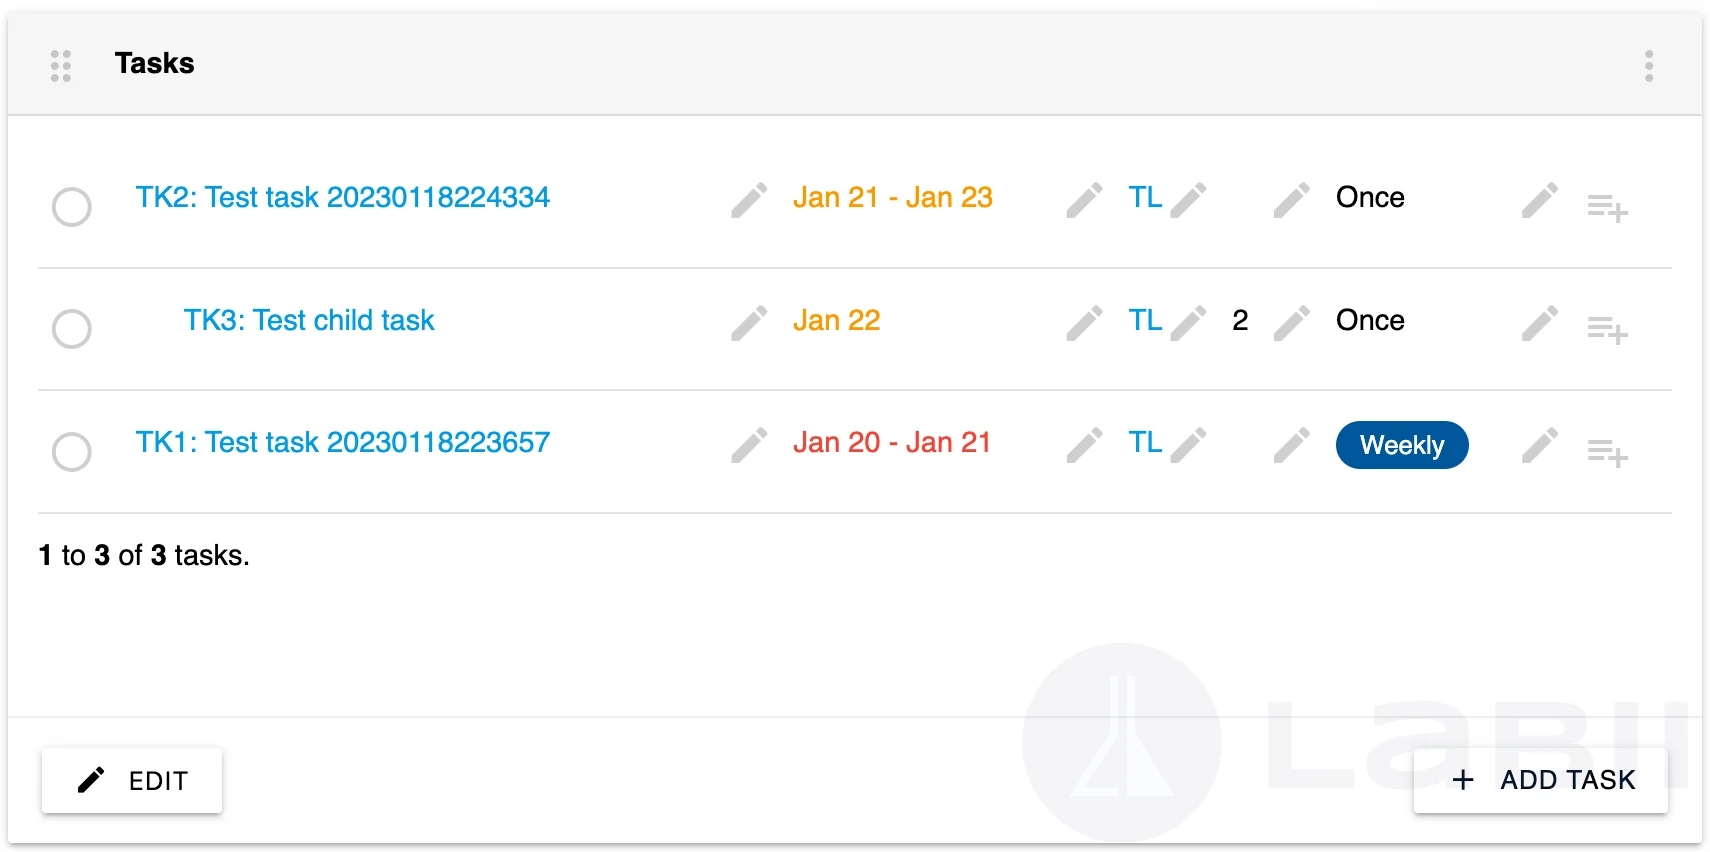The height and width of the screenshot is (852, 1710).
Task: Click pencil right after TL in the TK2 row
Action: click(1188, 200)
